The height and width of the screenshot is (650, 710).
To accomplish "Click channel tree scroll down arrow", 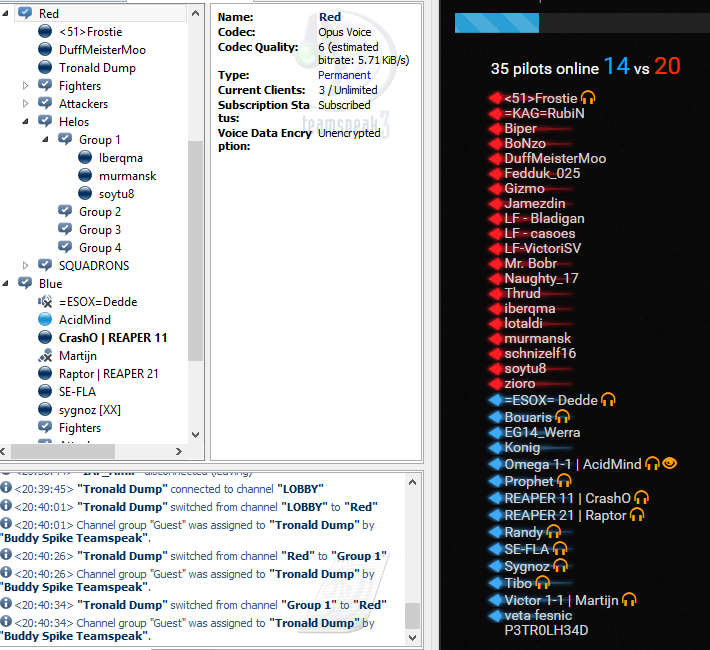I will (196, 435).
